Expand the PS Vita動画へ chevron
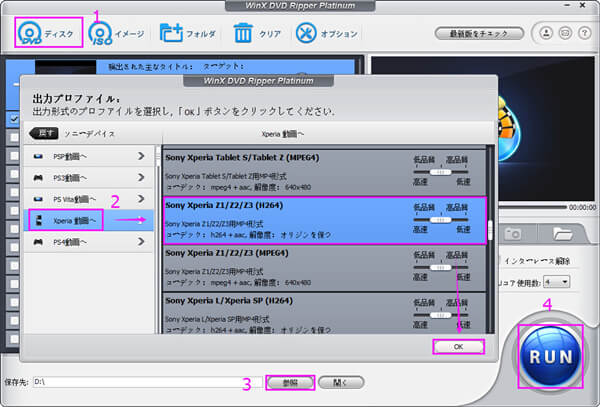The height and width of the screenshot is (407, 600). click(x=141, y=199)
